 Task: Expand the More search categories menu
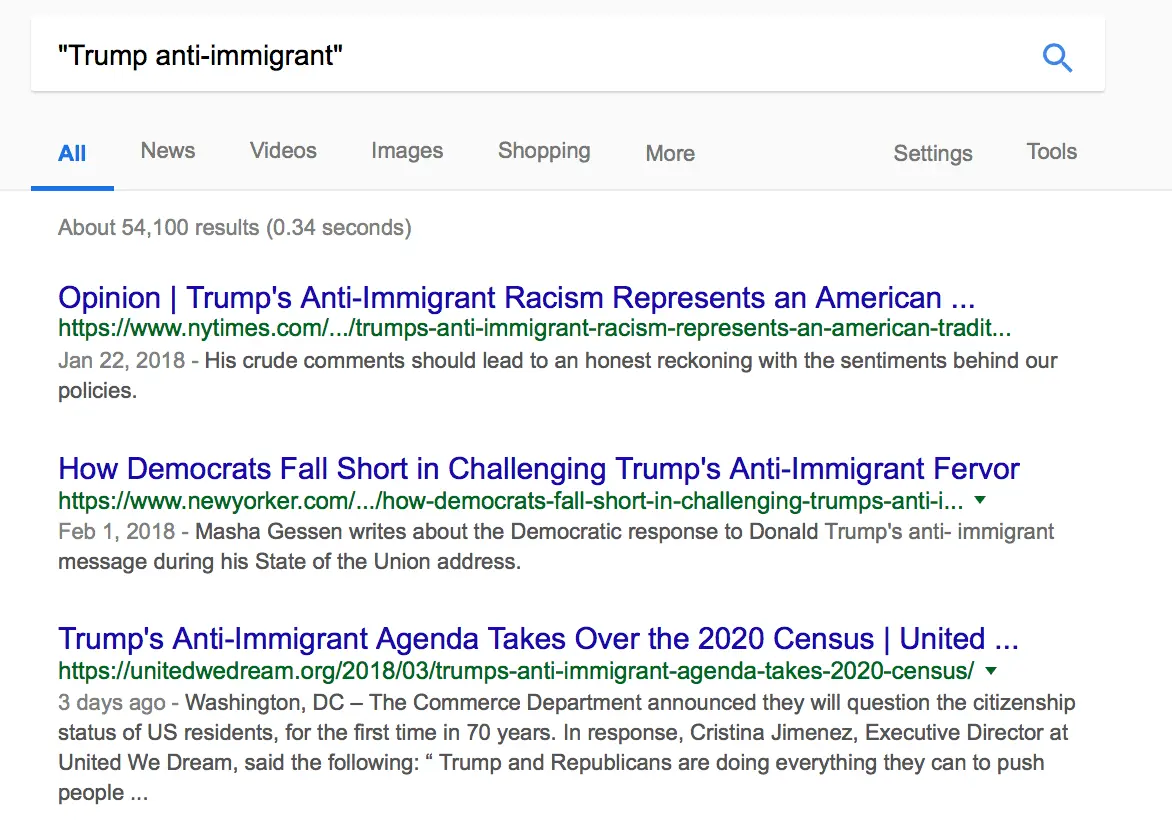click(670, 153)
